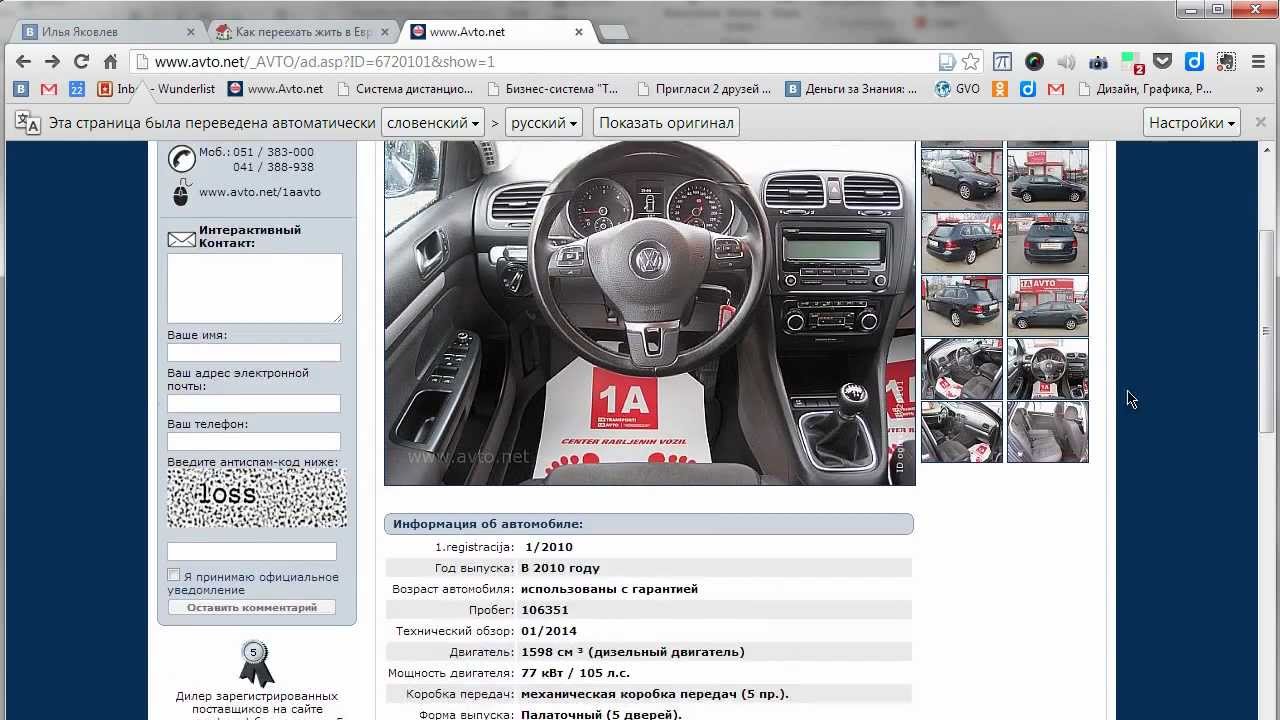Expand the Настройки translation options
The width and height of the screenshot is (1280, 720).
point(1192,123)
